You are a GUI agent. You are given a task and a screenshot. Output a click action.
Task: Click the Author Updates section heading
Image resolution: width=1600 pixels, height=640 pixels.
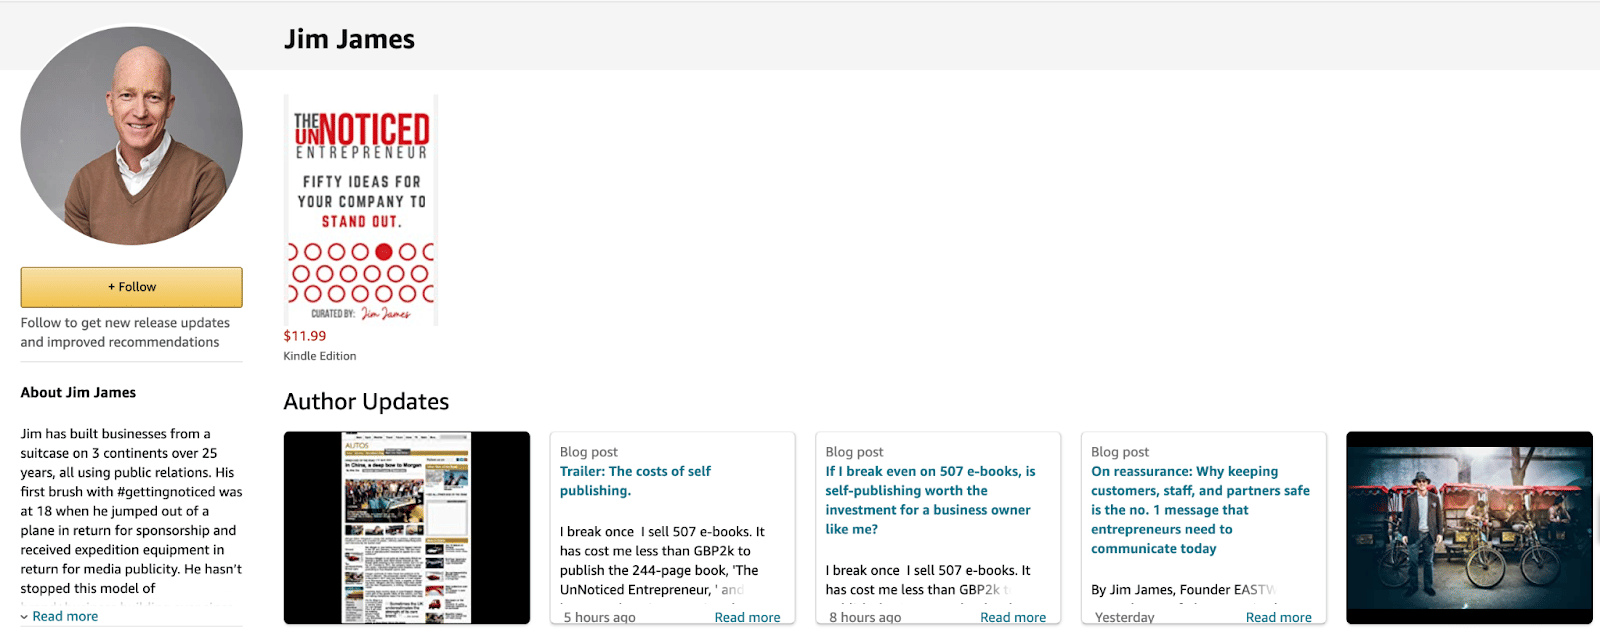coord(366,402)
